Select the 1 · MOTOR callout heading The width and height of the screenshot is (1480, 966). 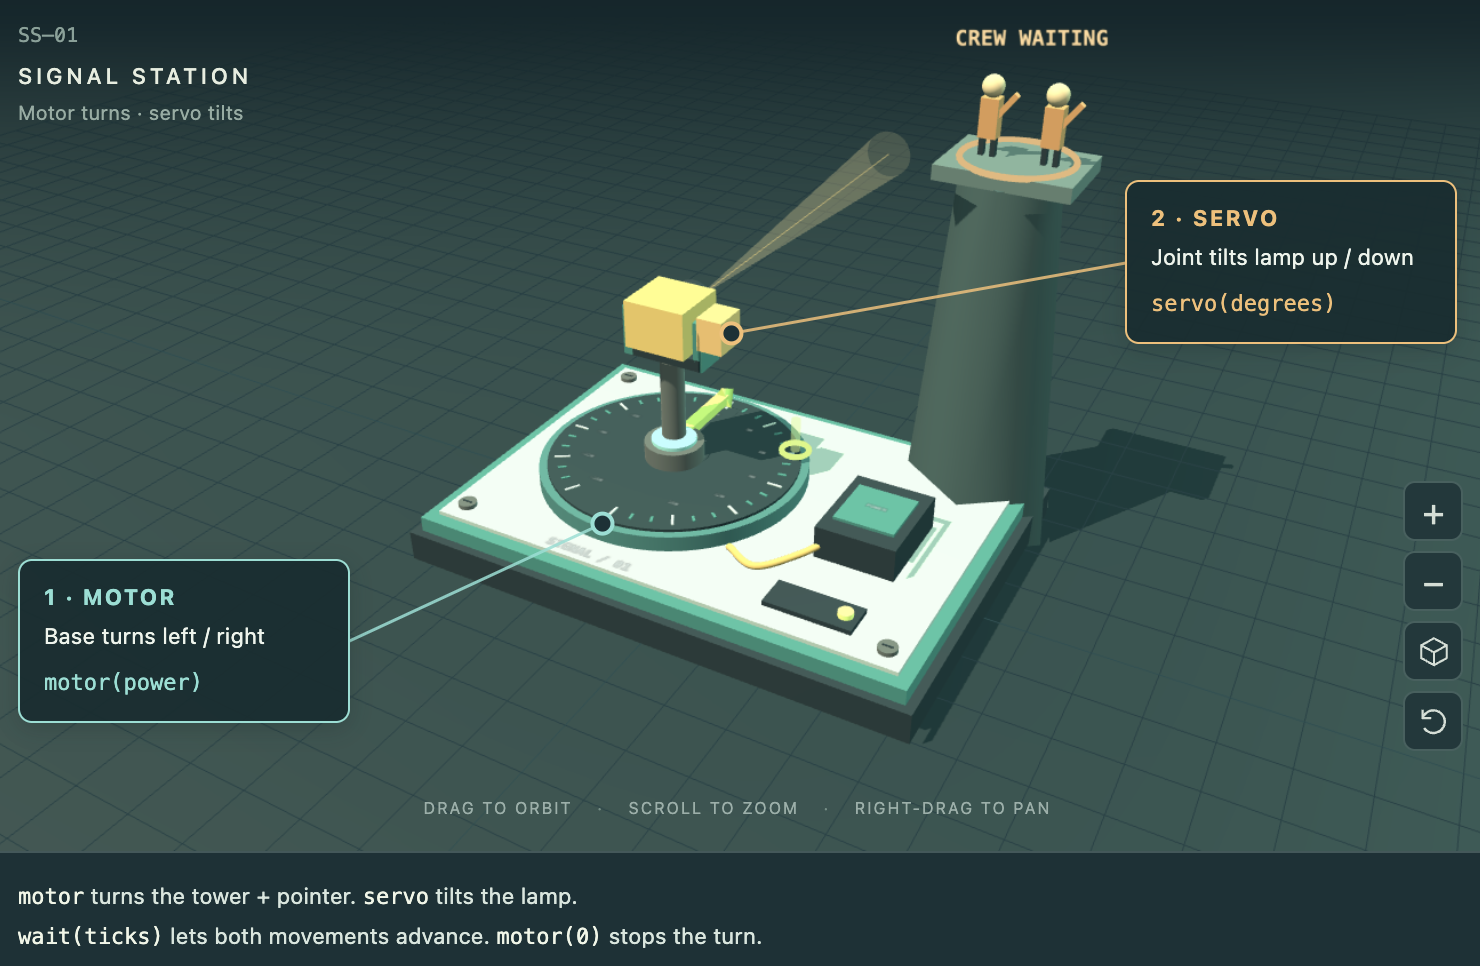110,597
